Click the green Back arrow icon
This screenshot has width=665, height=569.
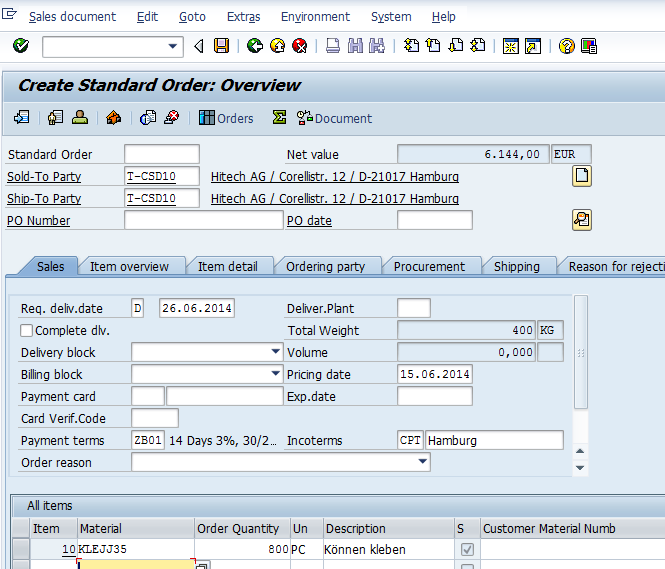[x=255, y=45]
